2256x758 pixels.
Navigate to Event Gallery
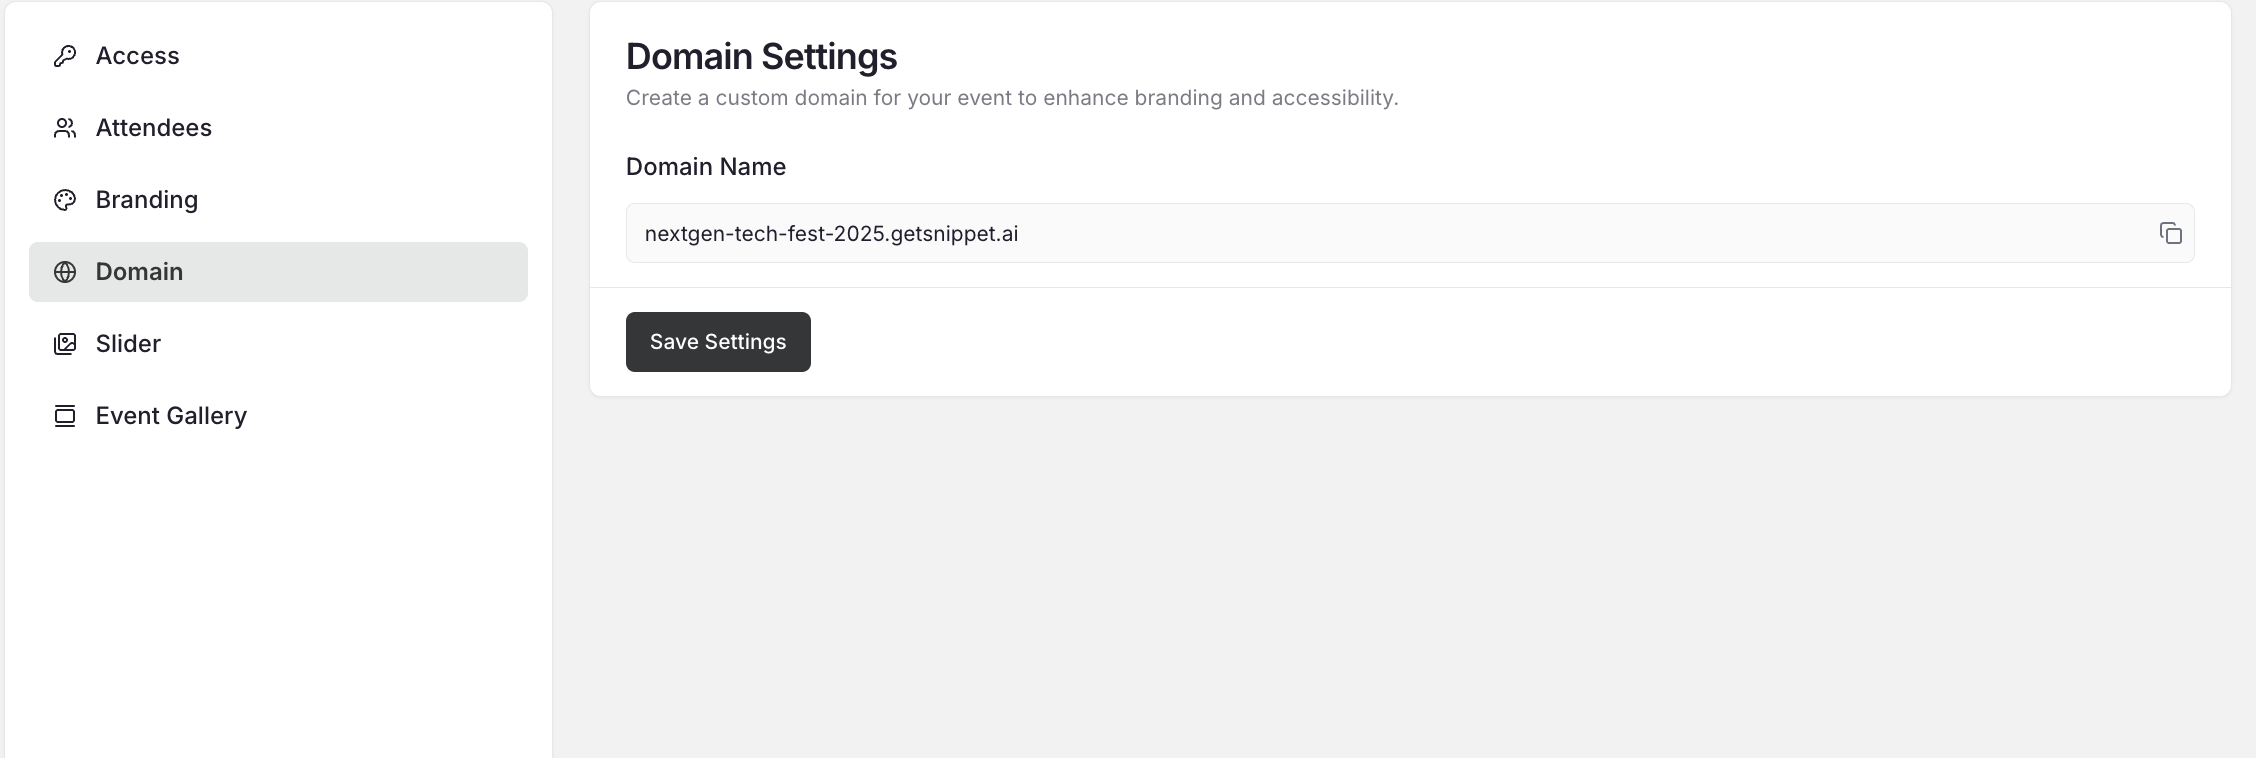(171, 415)
